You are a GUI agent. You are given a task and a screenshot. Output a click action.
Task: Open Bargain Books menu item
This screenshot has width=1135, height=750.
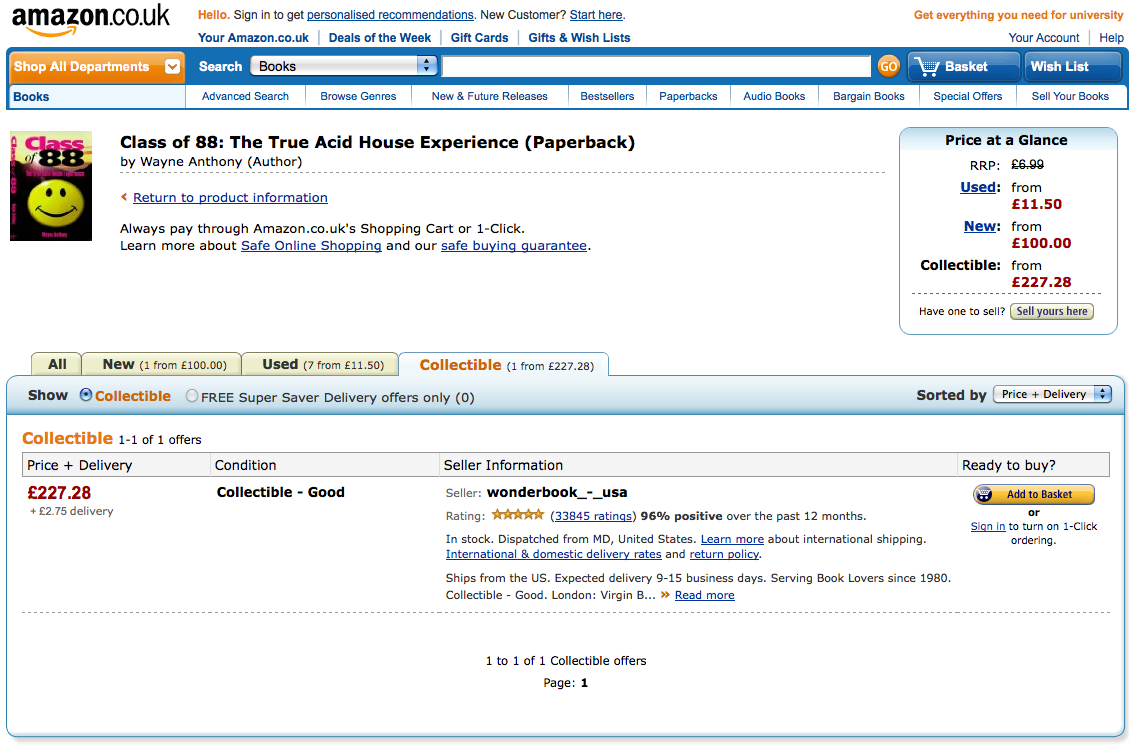click(869, 96)
